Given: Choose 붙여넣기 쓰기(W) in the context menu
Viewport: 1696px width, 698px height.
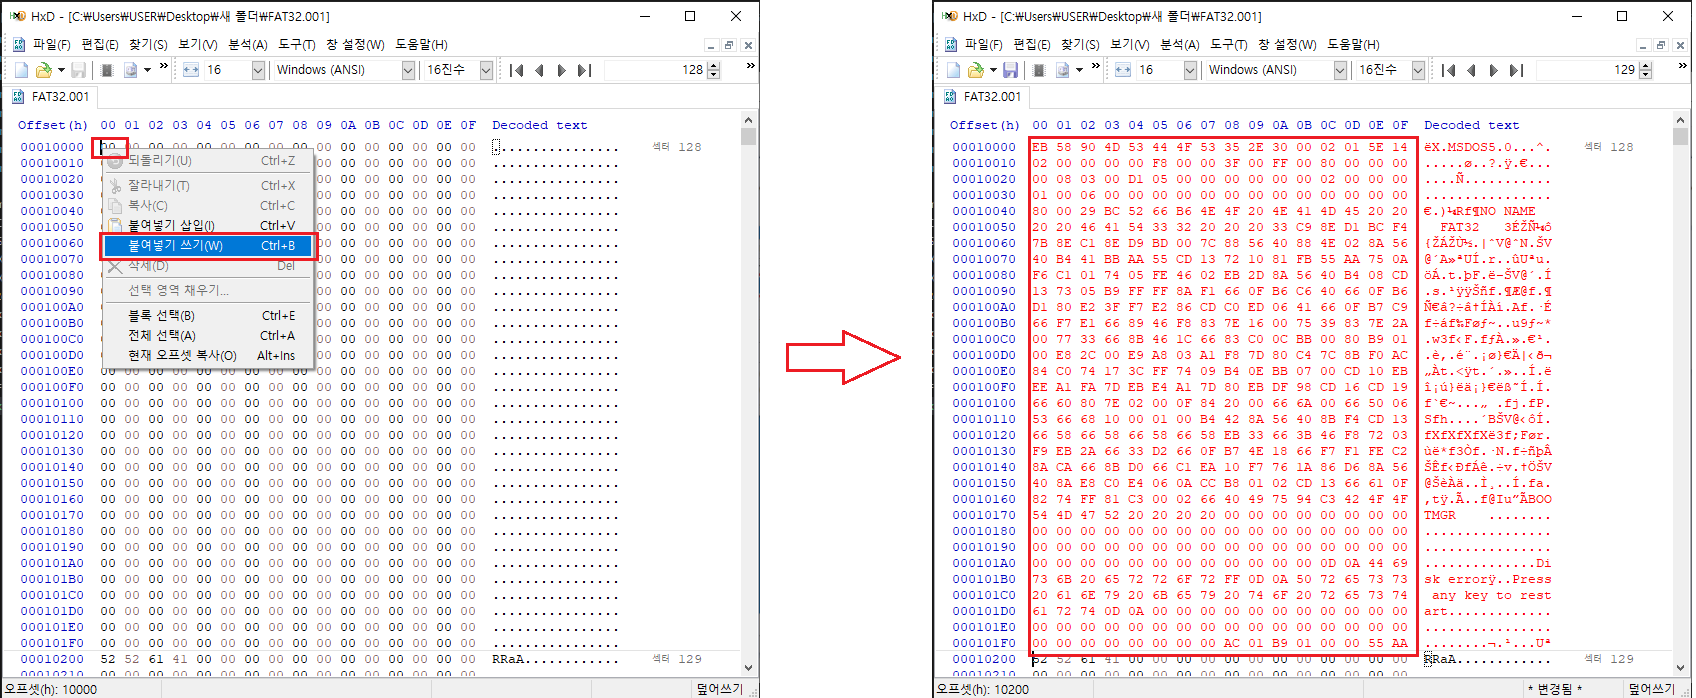Looking at the screenshot, I should tap(209, 246).
